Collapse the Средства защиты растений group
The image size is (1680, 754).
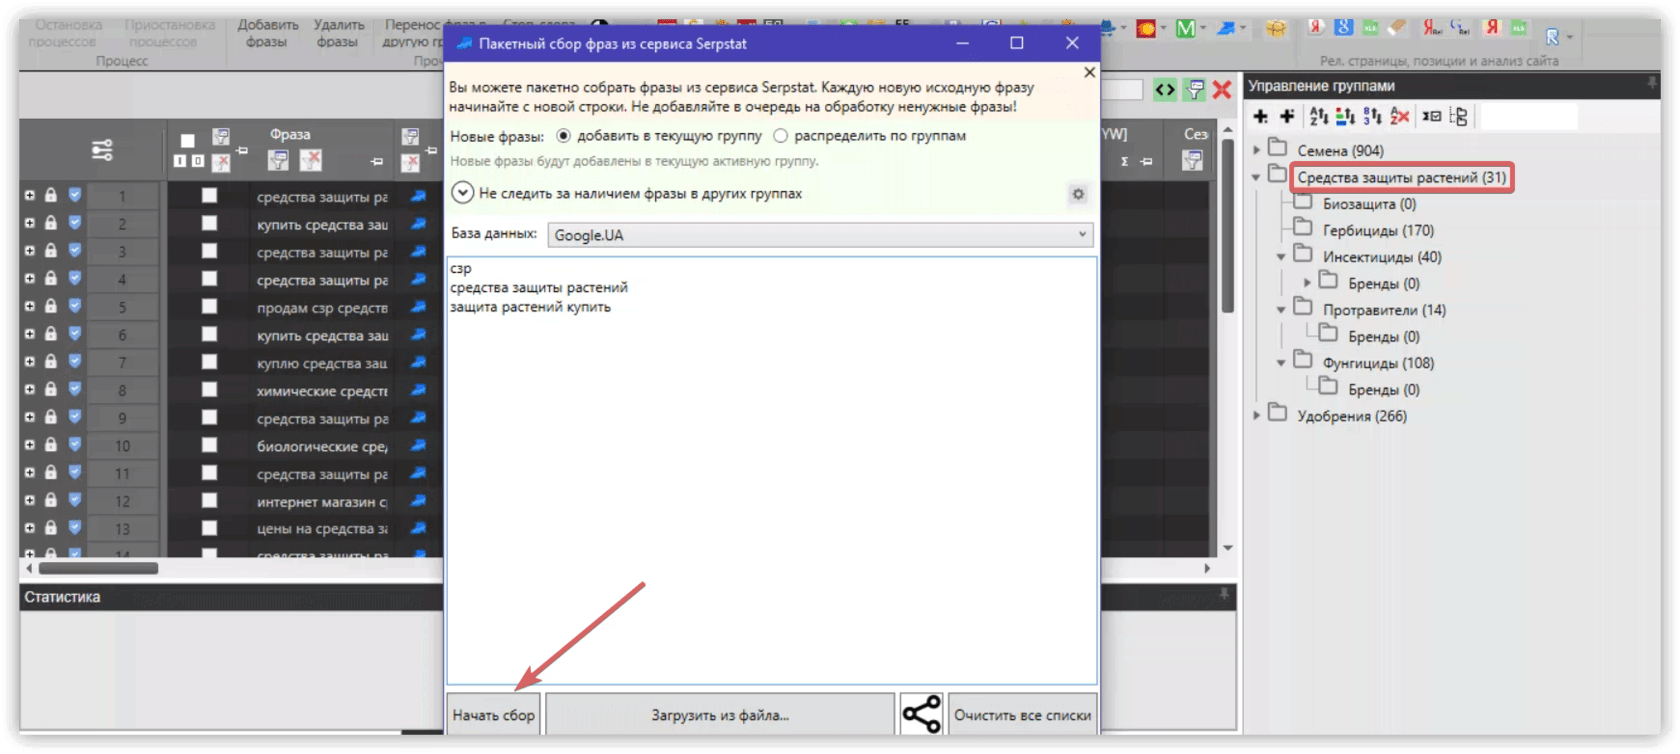[1257, 177]
